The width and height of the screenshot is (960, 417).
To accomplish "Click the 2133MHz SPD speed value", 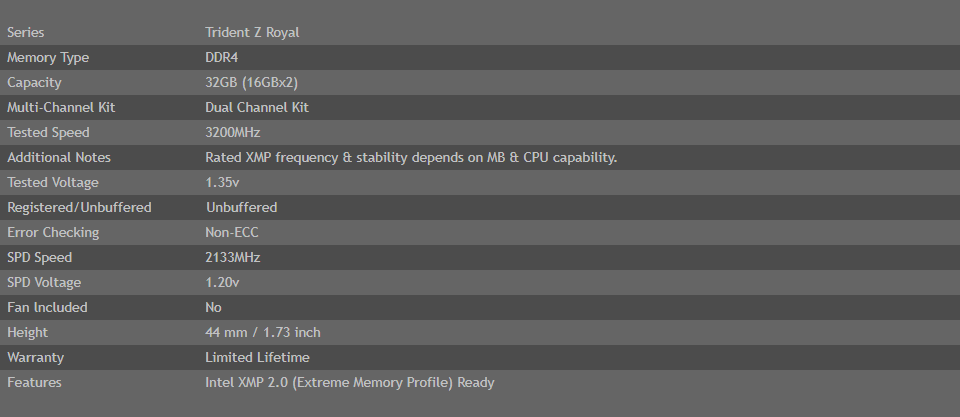I will (x=233, y=258).
